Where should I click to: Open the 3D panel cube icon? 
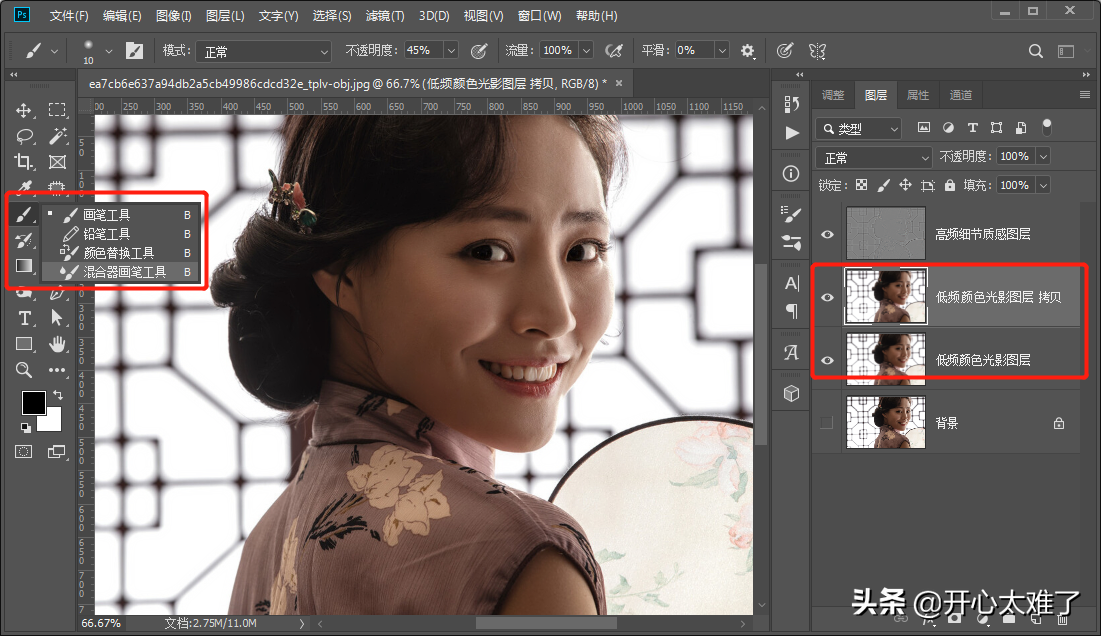point(791,393)
